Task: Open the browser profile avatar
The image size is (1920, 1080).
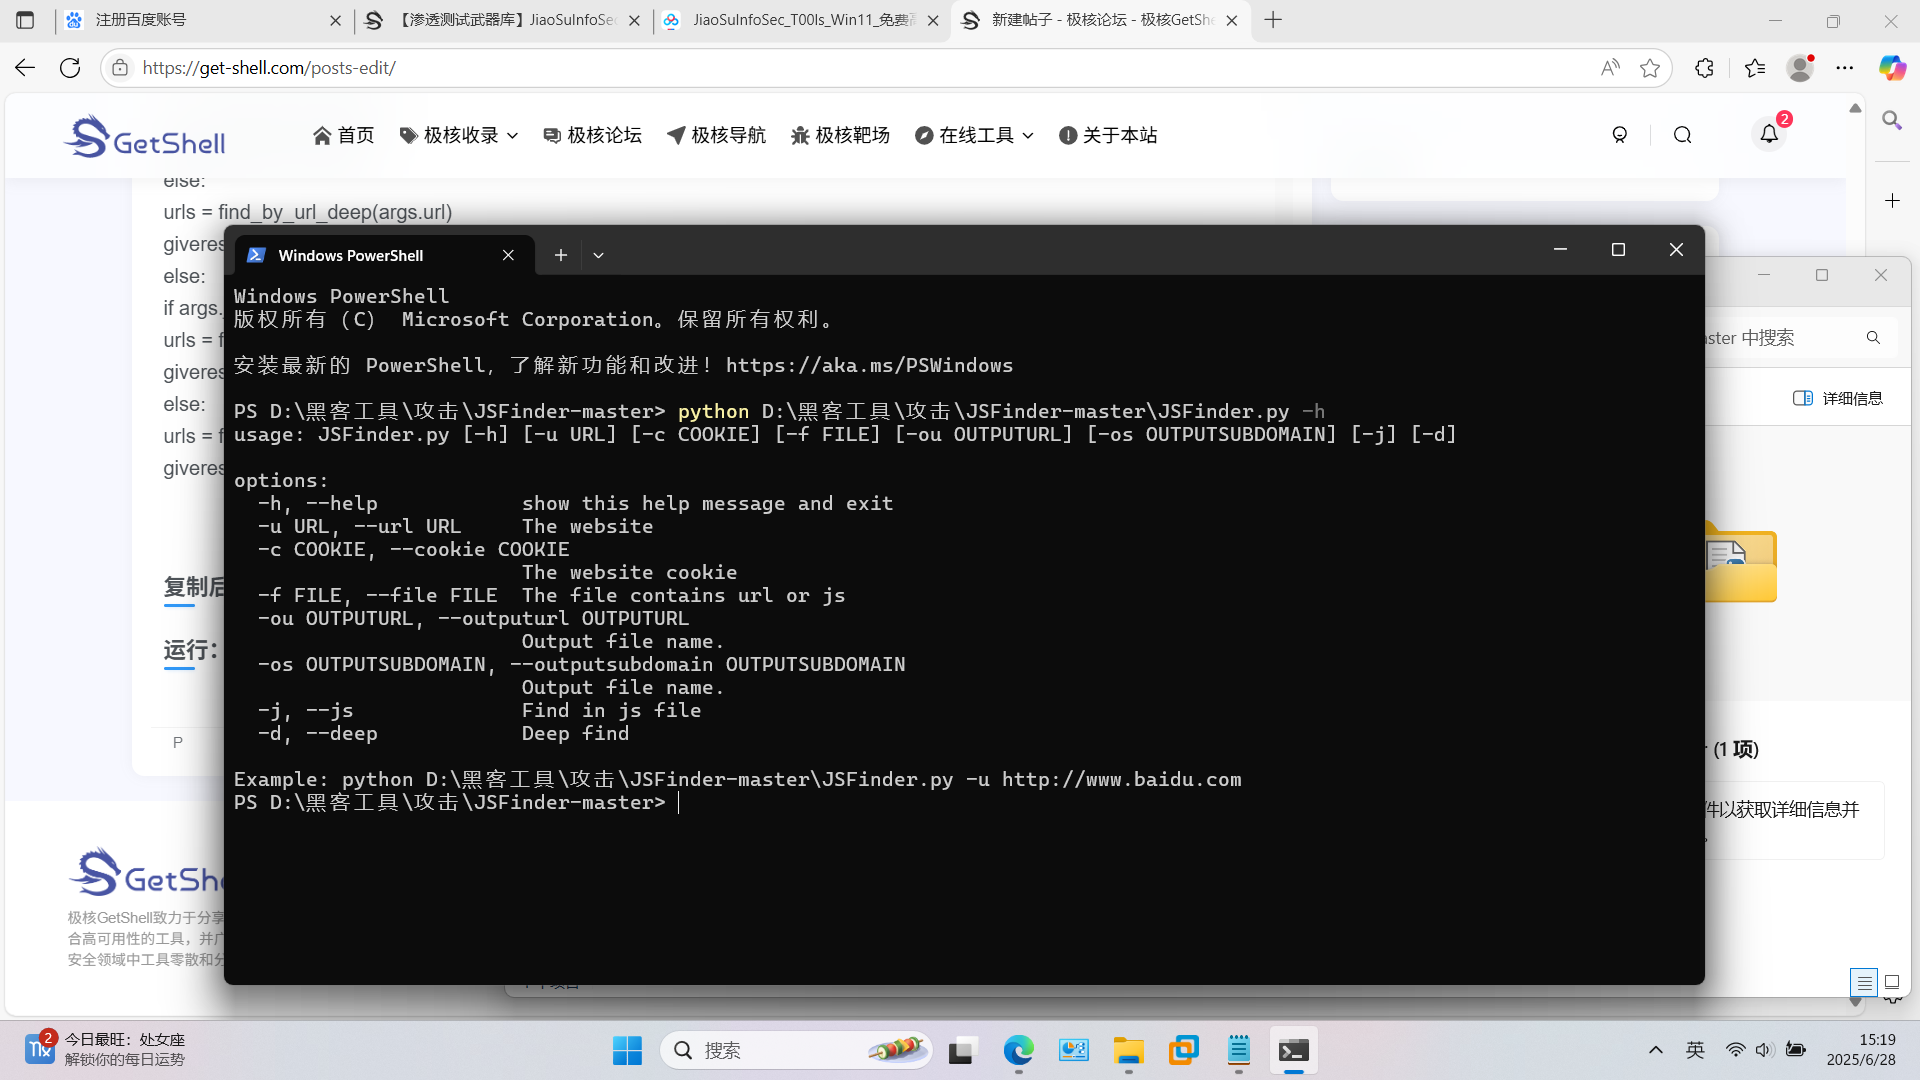Action: [1800, 67]
